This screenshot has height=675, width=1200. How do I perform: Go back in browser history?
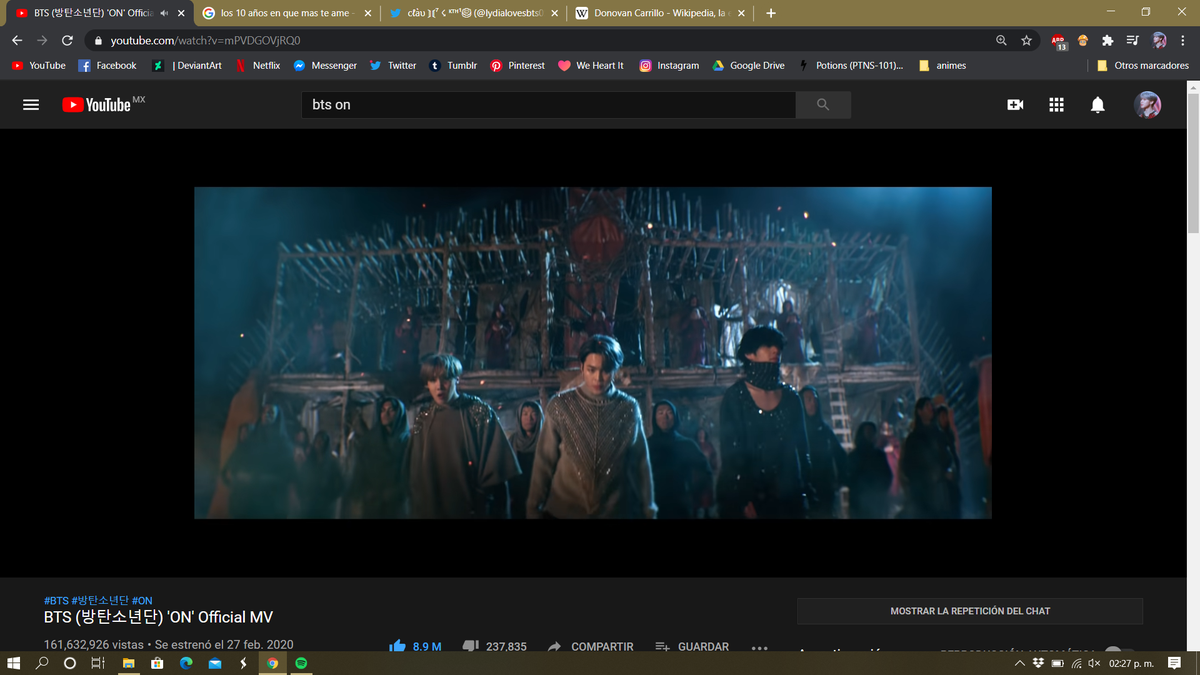[17, 40]
